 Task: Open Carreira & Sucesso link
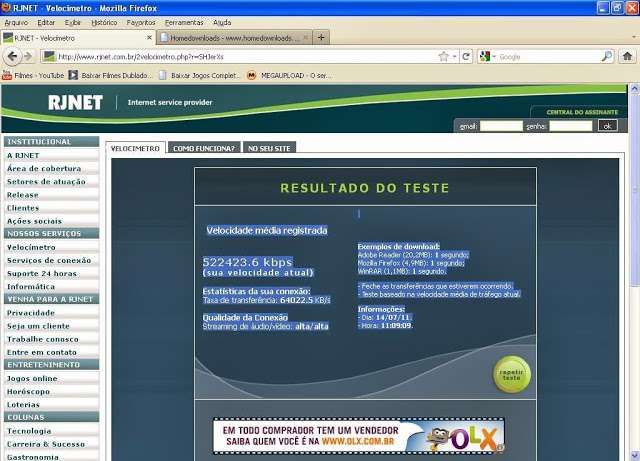(46, 444)
